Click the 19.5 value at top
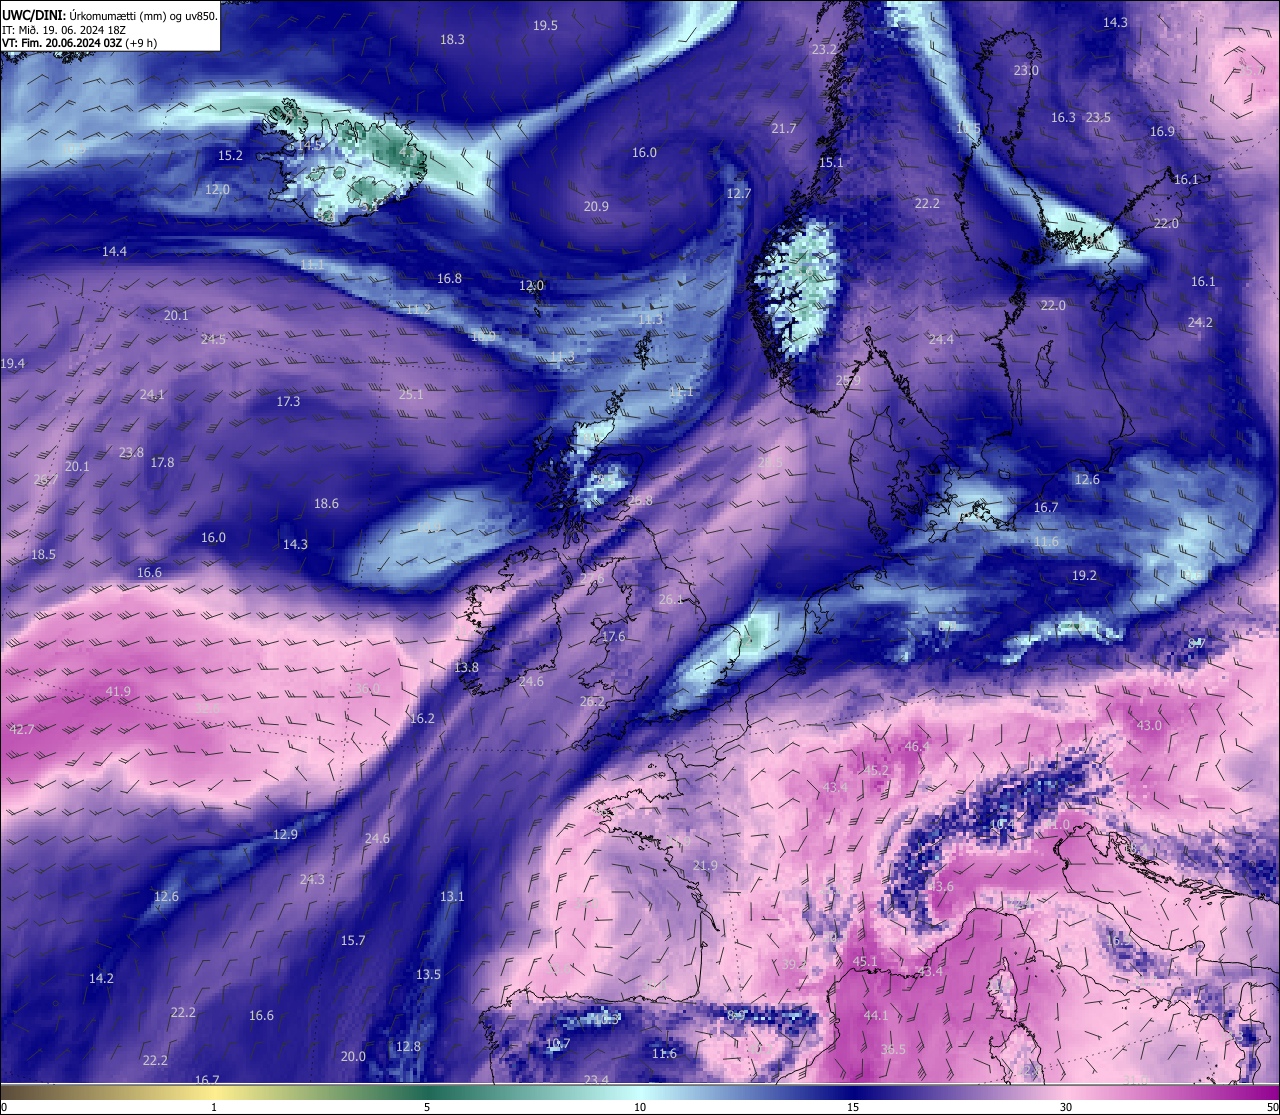Screen dimensions: 1280x1115 pyautogui.click(x=545, y=26)
